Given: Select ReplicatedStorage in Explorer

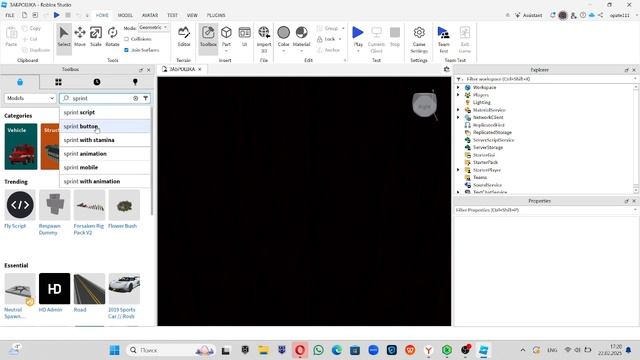Looking at the screenshot, I should (x=492, y=132).
